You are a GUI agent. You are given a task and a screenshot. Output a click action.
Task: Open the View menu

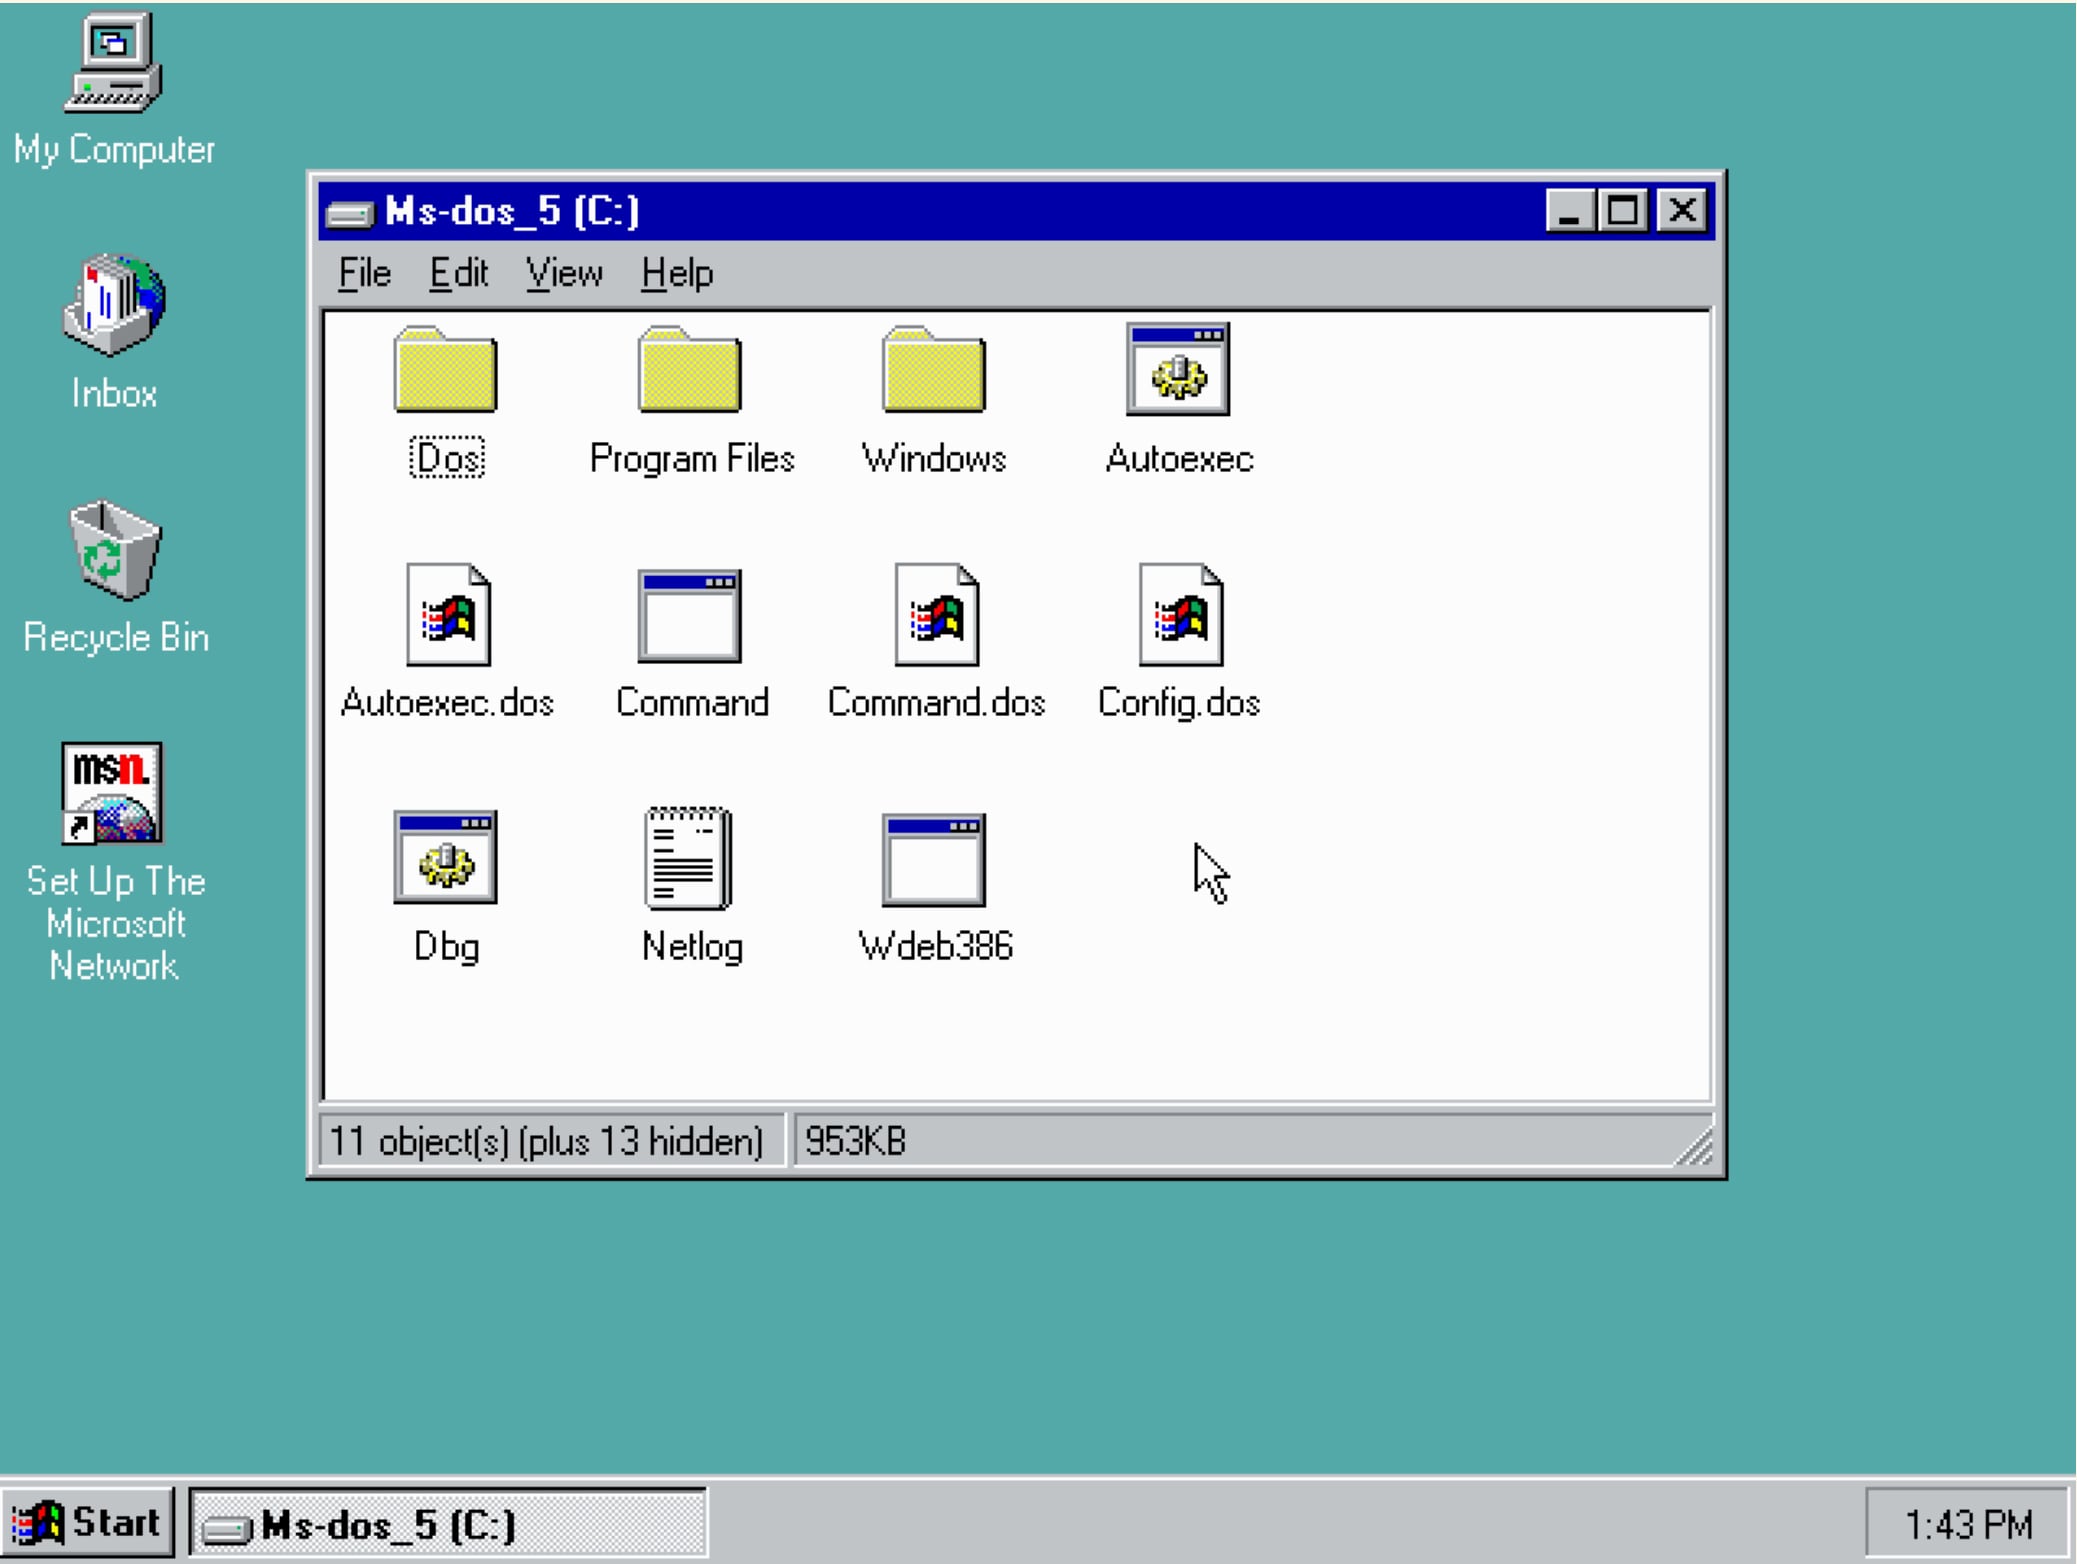coord(564,273)
